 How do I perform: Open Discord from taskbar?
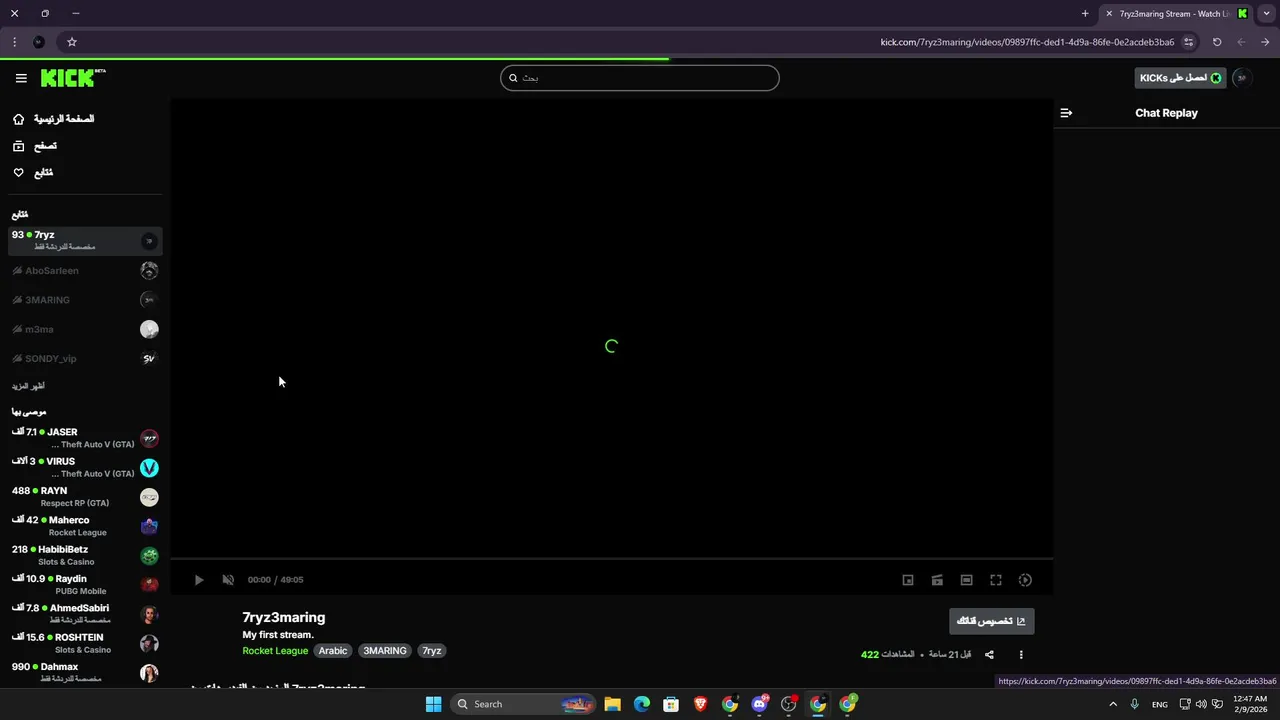tap(760, 704)
